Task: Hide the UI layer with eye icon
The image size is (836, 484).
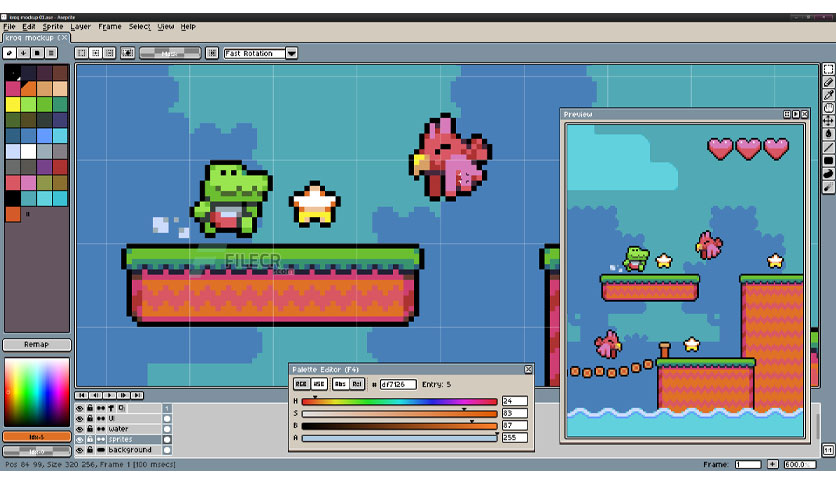Action: (x=79, y=418)
